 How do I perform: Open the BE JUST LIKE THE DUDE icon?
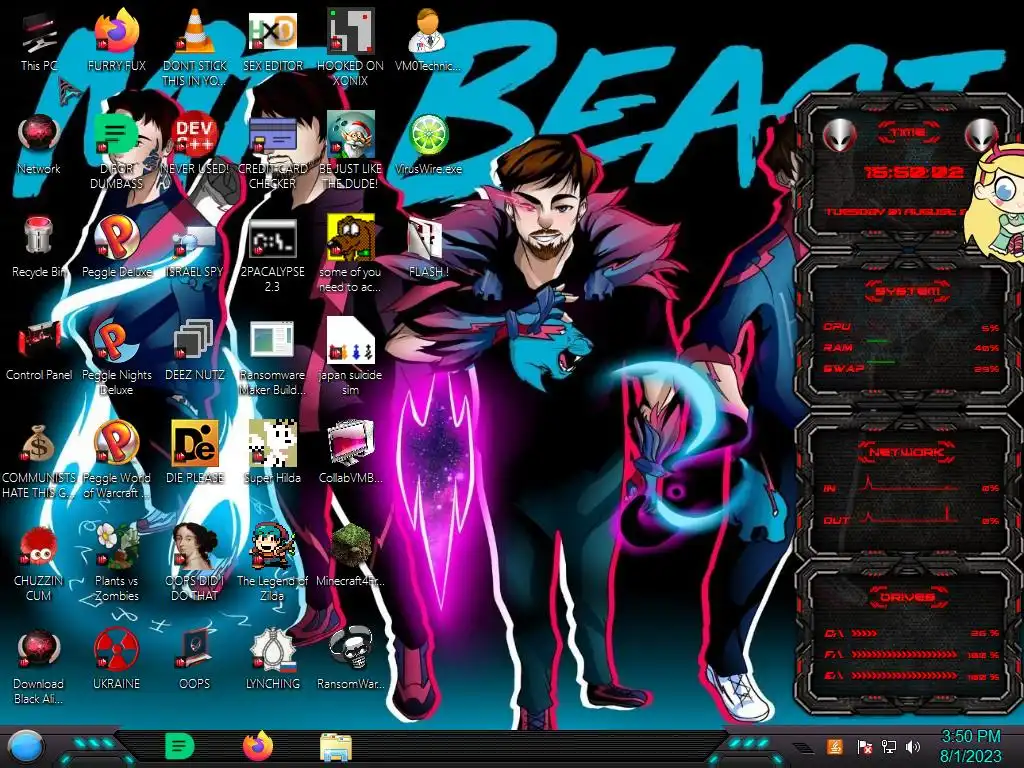click(350, 150)
